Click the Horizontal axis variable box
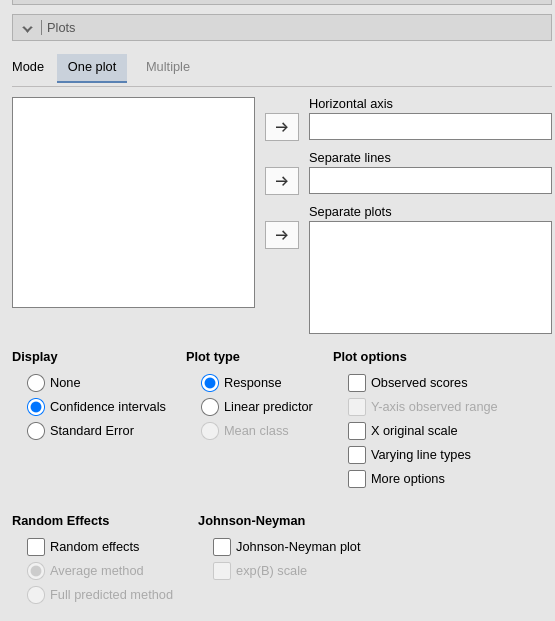The height and width of the screenshot is (621, 555). 430,127
